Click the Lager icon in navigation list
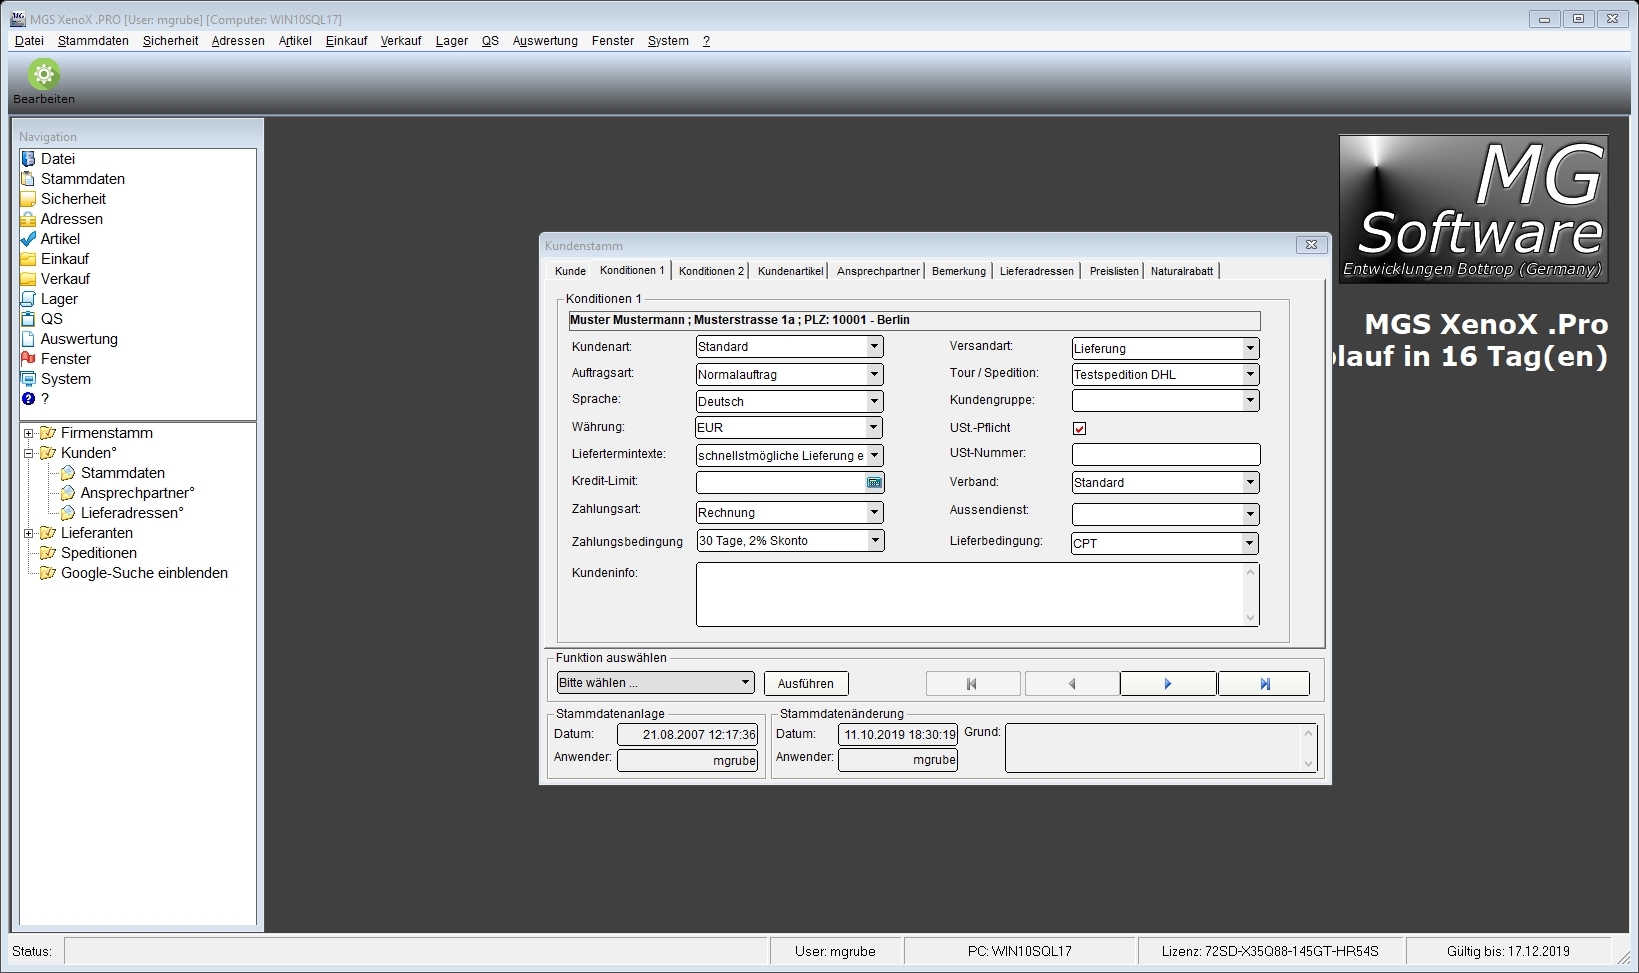 point(28,299)
